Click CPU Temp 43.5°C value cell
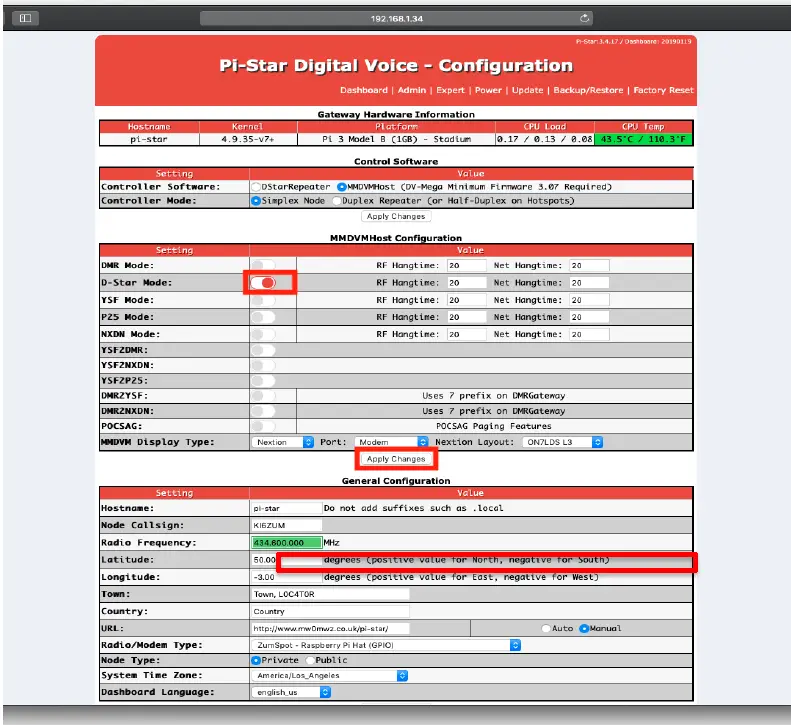This screenshot has height=725, width=791. [643, 139]
